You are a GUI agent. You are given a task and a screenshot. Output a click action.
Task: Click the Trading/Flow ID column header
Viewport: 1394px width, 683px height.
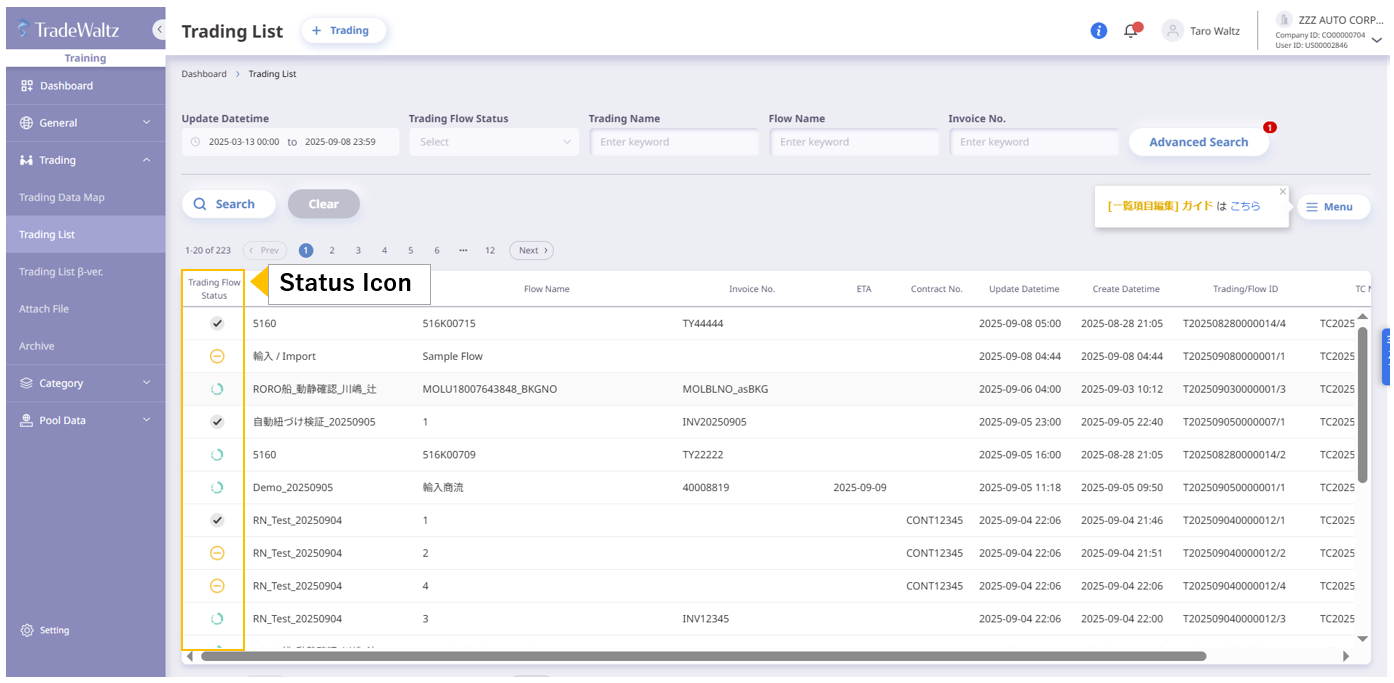tap(1245, 289)
